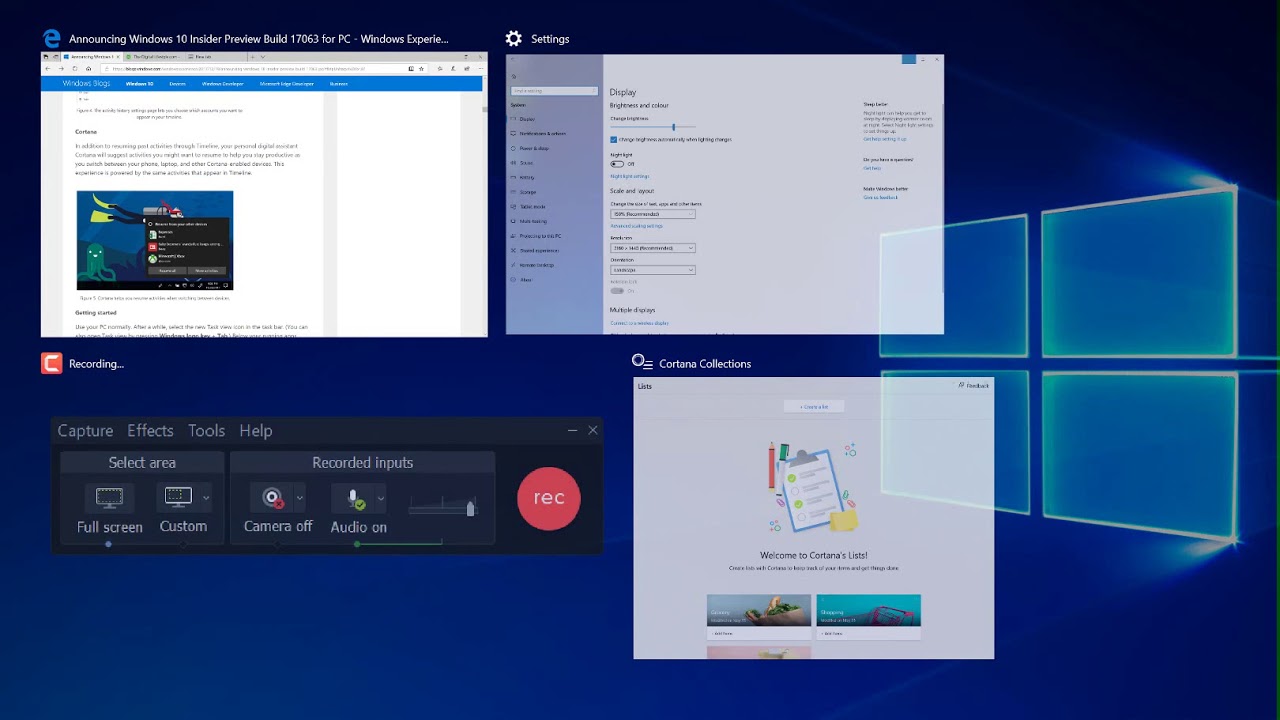
Task: Open a new tab with Edge plus button
Action: click(x=252, y=57)
